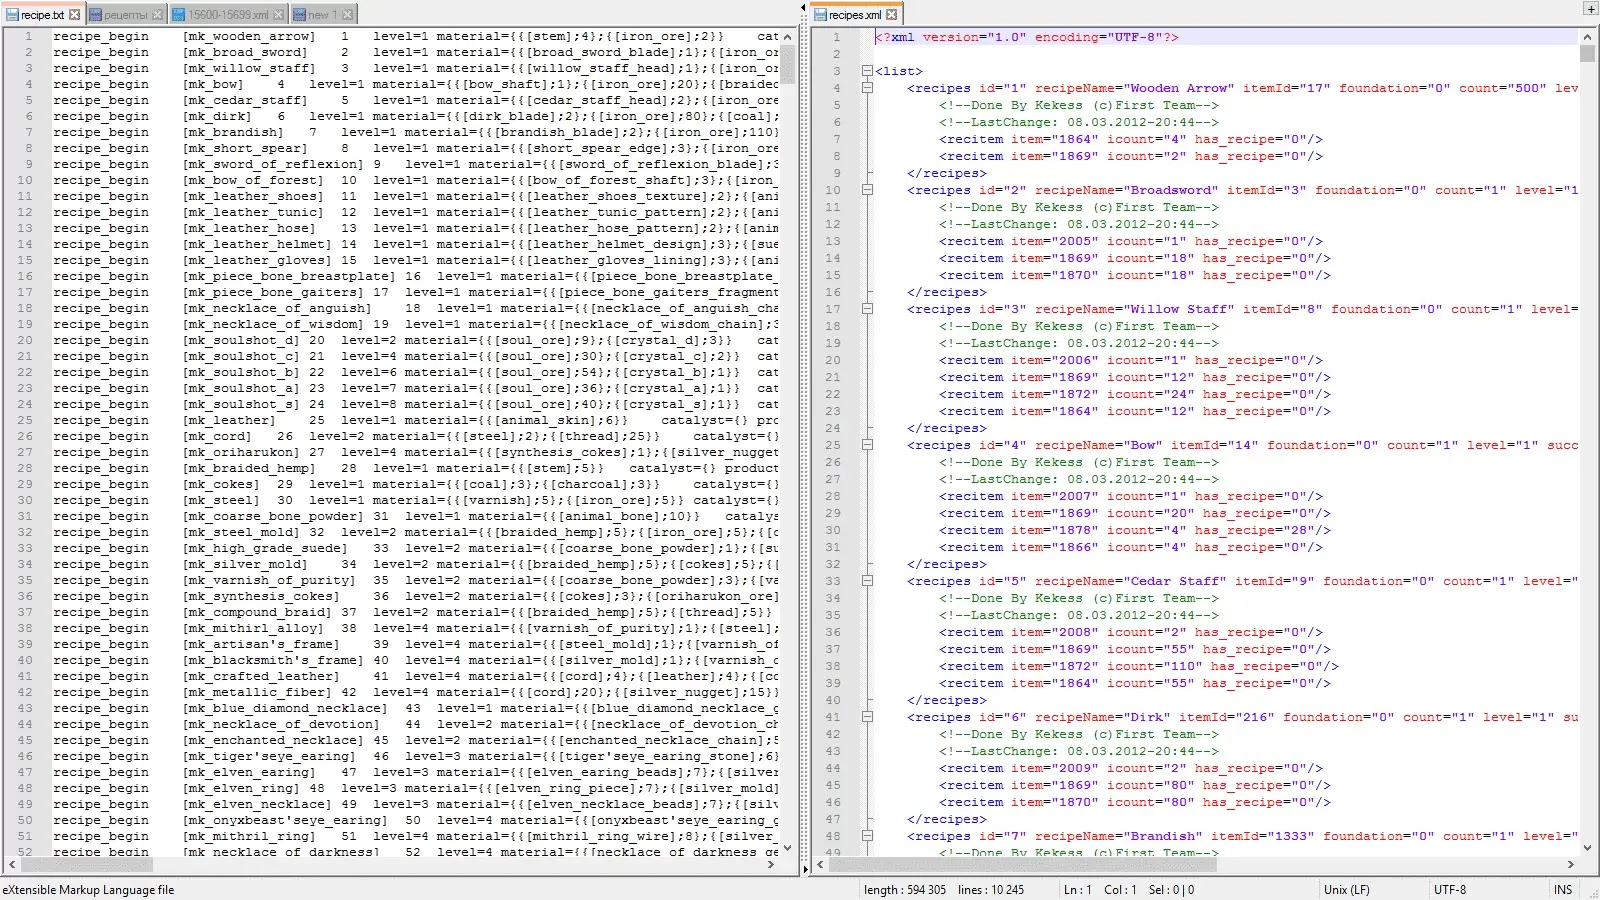Click [mk_elven_necklace] in recipe.txt
Screen dimensions: 1600x900
[256, 804]
